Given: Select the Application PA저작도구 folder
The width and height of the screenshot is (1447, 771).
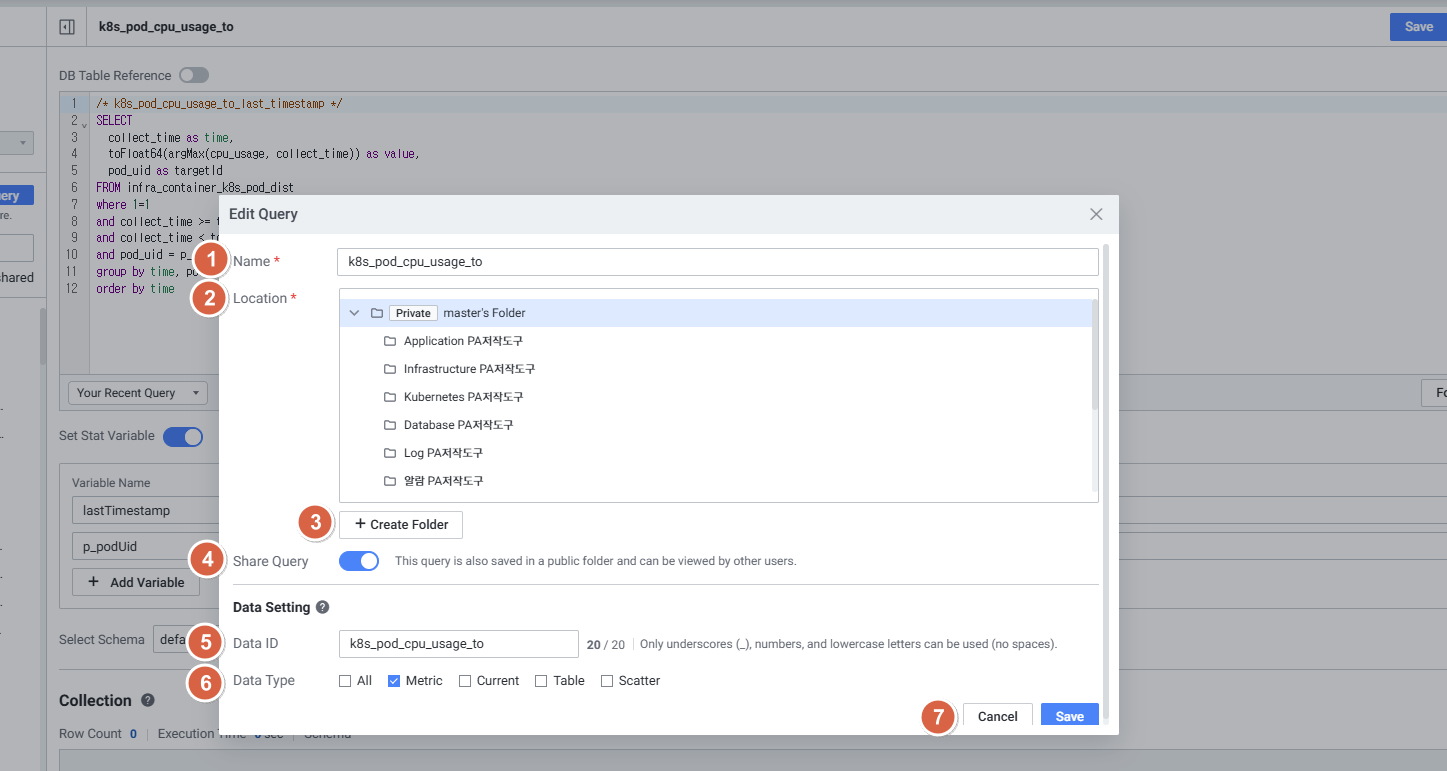Looking at the screenshot, I should [x=462, y=341].
